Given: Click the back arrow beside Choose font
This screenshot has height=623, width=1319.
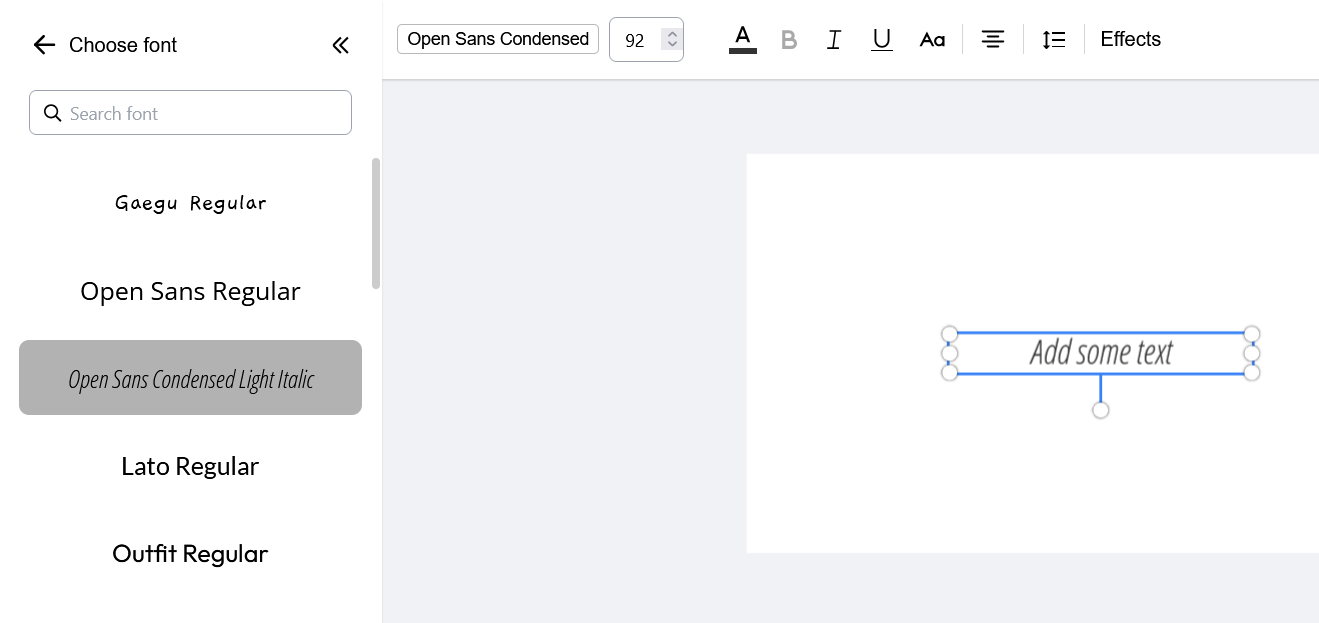Looking at the screenshot, I should point(44,45).
